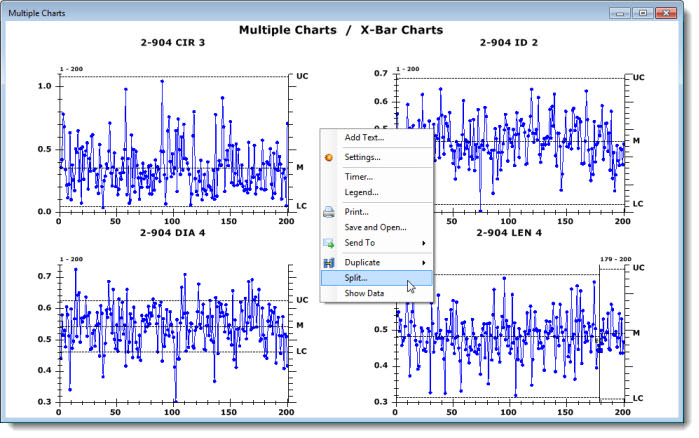Click the Send To arrow icon
699x438 pixels.
329,243
